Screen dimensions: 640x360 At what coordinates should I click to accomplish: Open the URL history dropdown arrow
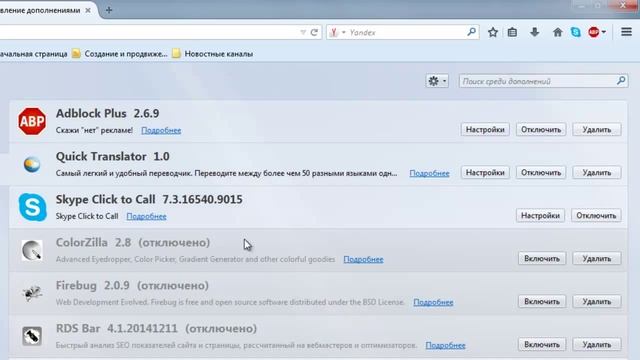pyautogui.click(x=303, y=32)
